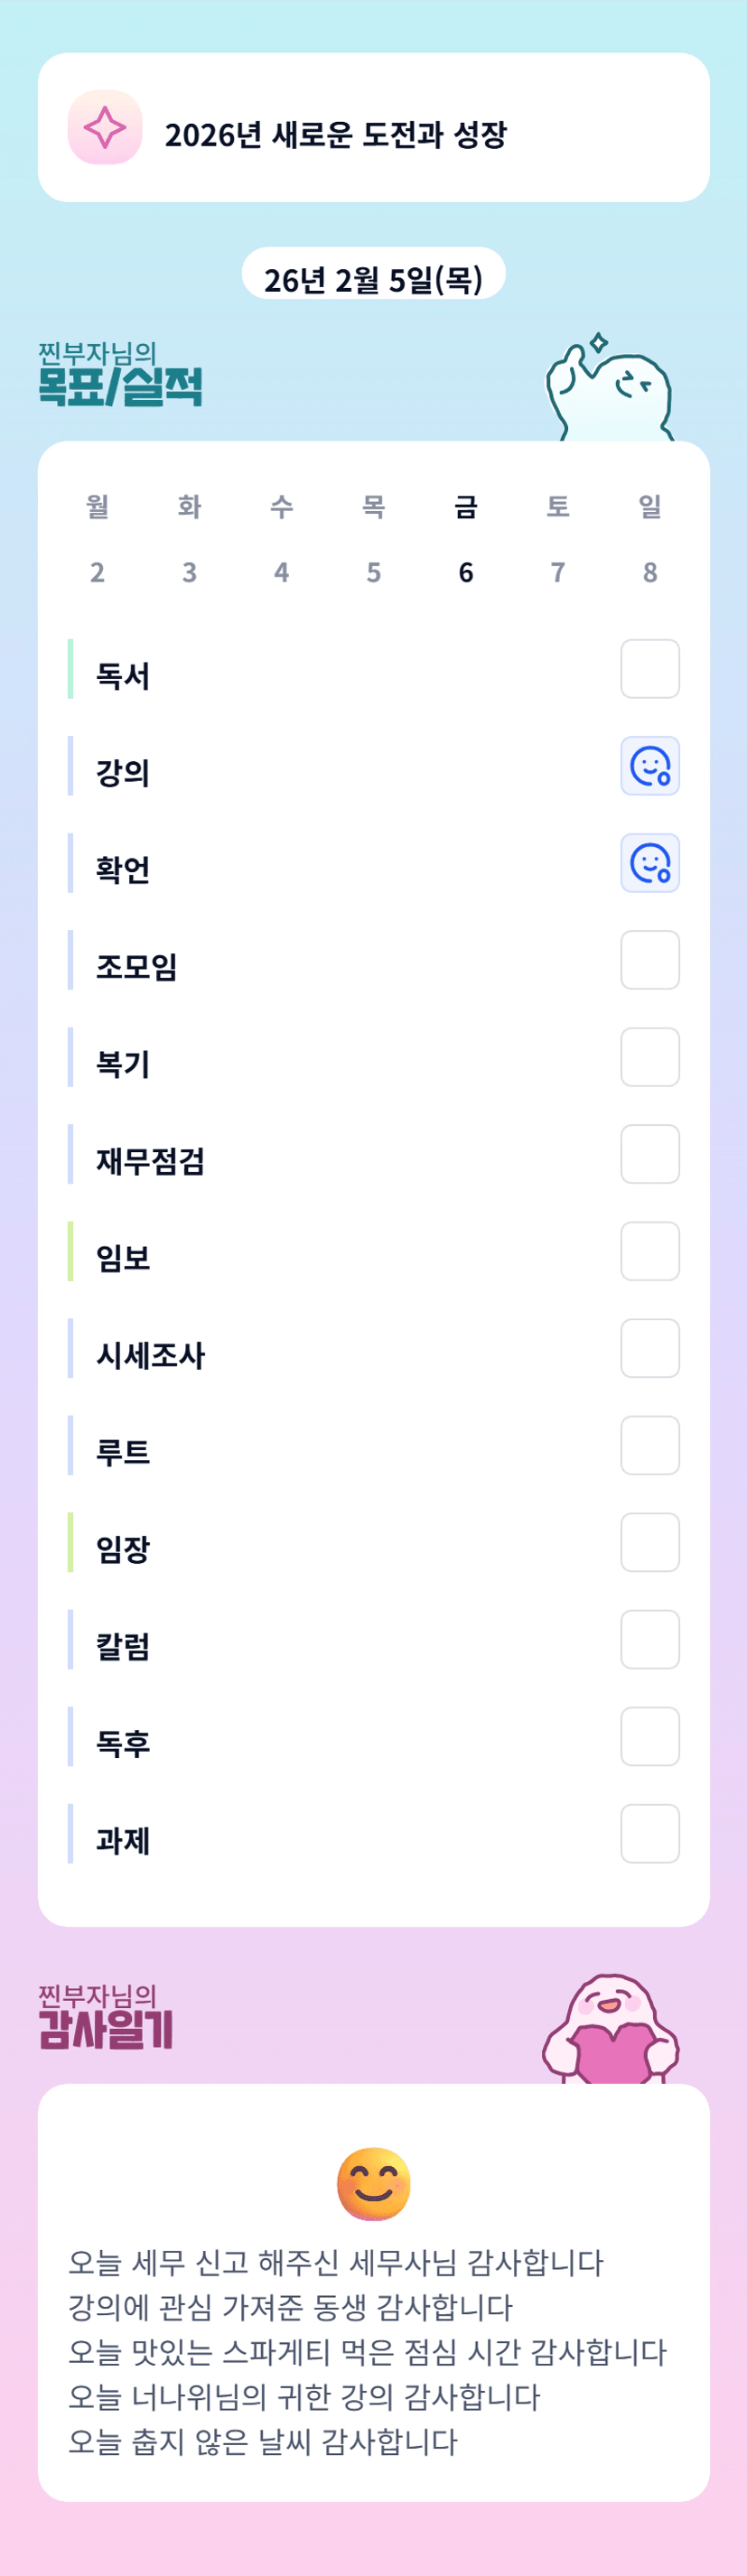Check the 시세조사 checkbox

click(650, 1348)
